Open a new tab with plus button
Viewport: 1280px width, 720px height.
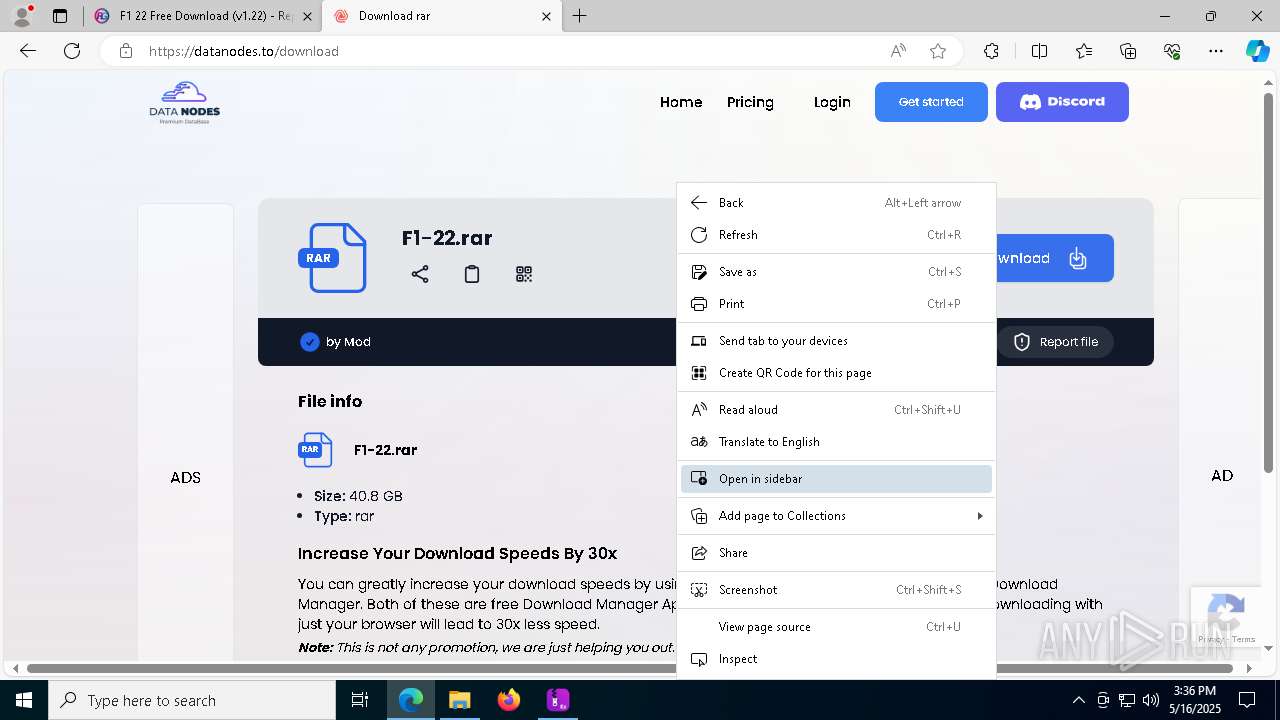[x=580, y=16]
